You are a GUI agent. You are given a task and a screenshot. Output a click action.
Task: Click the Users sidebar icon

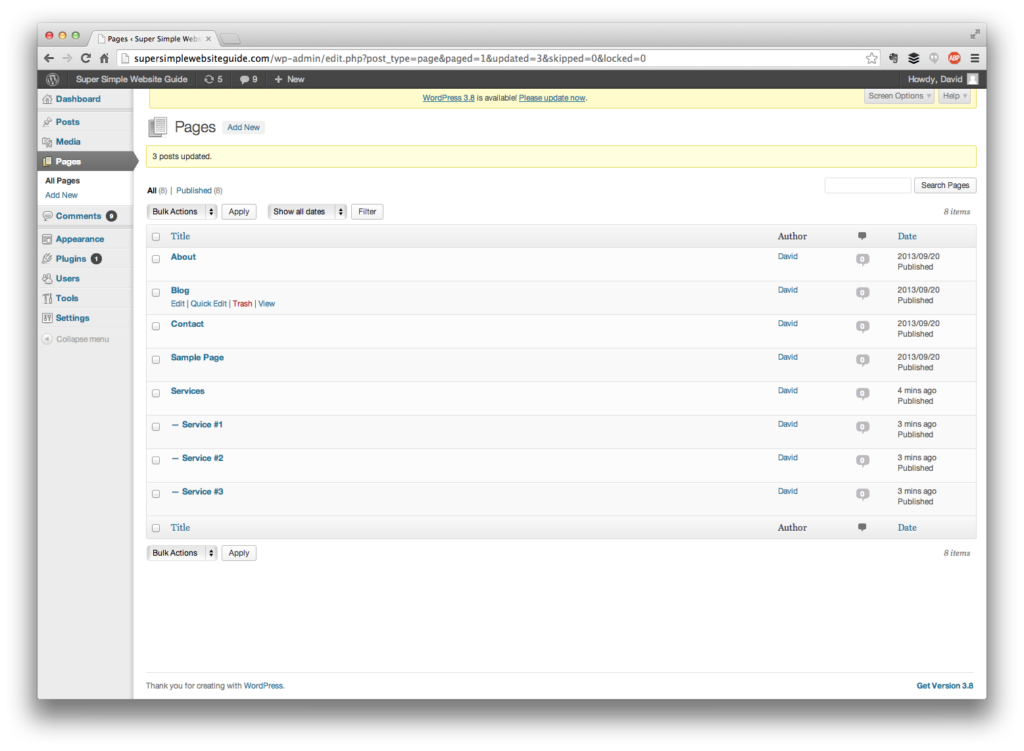pos(47,278)
